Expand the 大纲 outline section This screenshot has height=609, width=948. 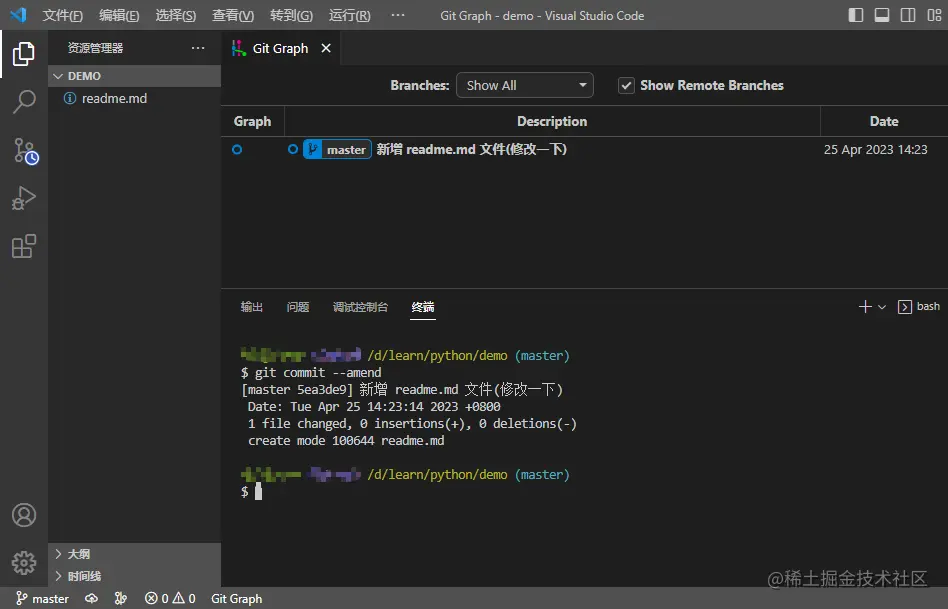(x=134, y=554)
